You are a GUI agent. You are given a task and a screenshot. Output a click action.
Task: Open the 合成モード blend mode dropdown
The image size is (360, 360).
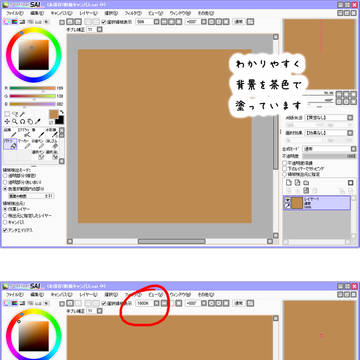click(328, 149)
